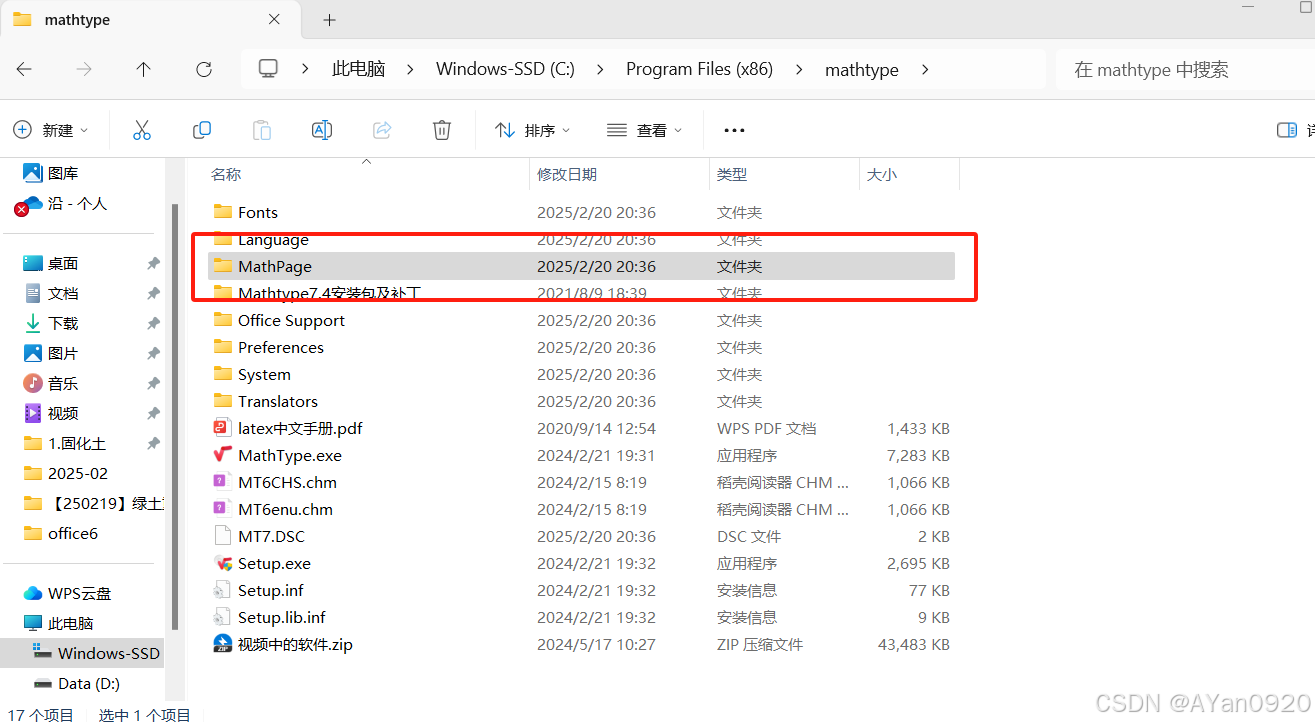Unpin 文档 via its pin icon
This screenshot has width=1315, height=725.
click(x=153, y=293)
